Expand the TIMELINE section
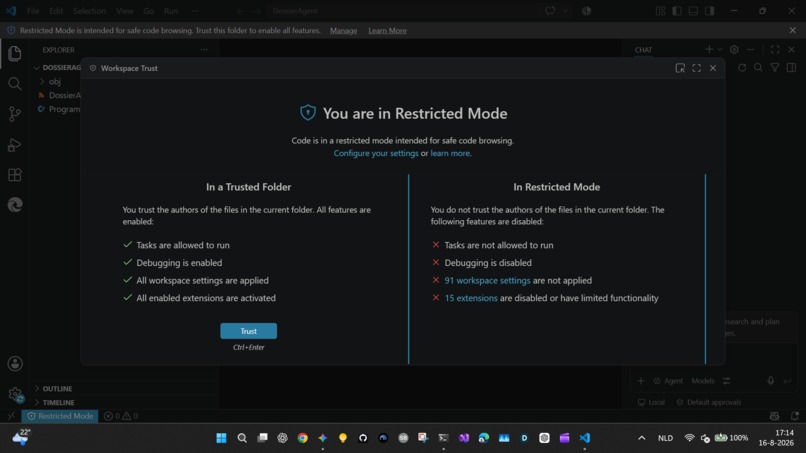806x453 pixels. point(58,403)
